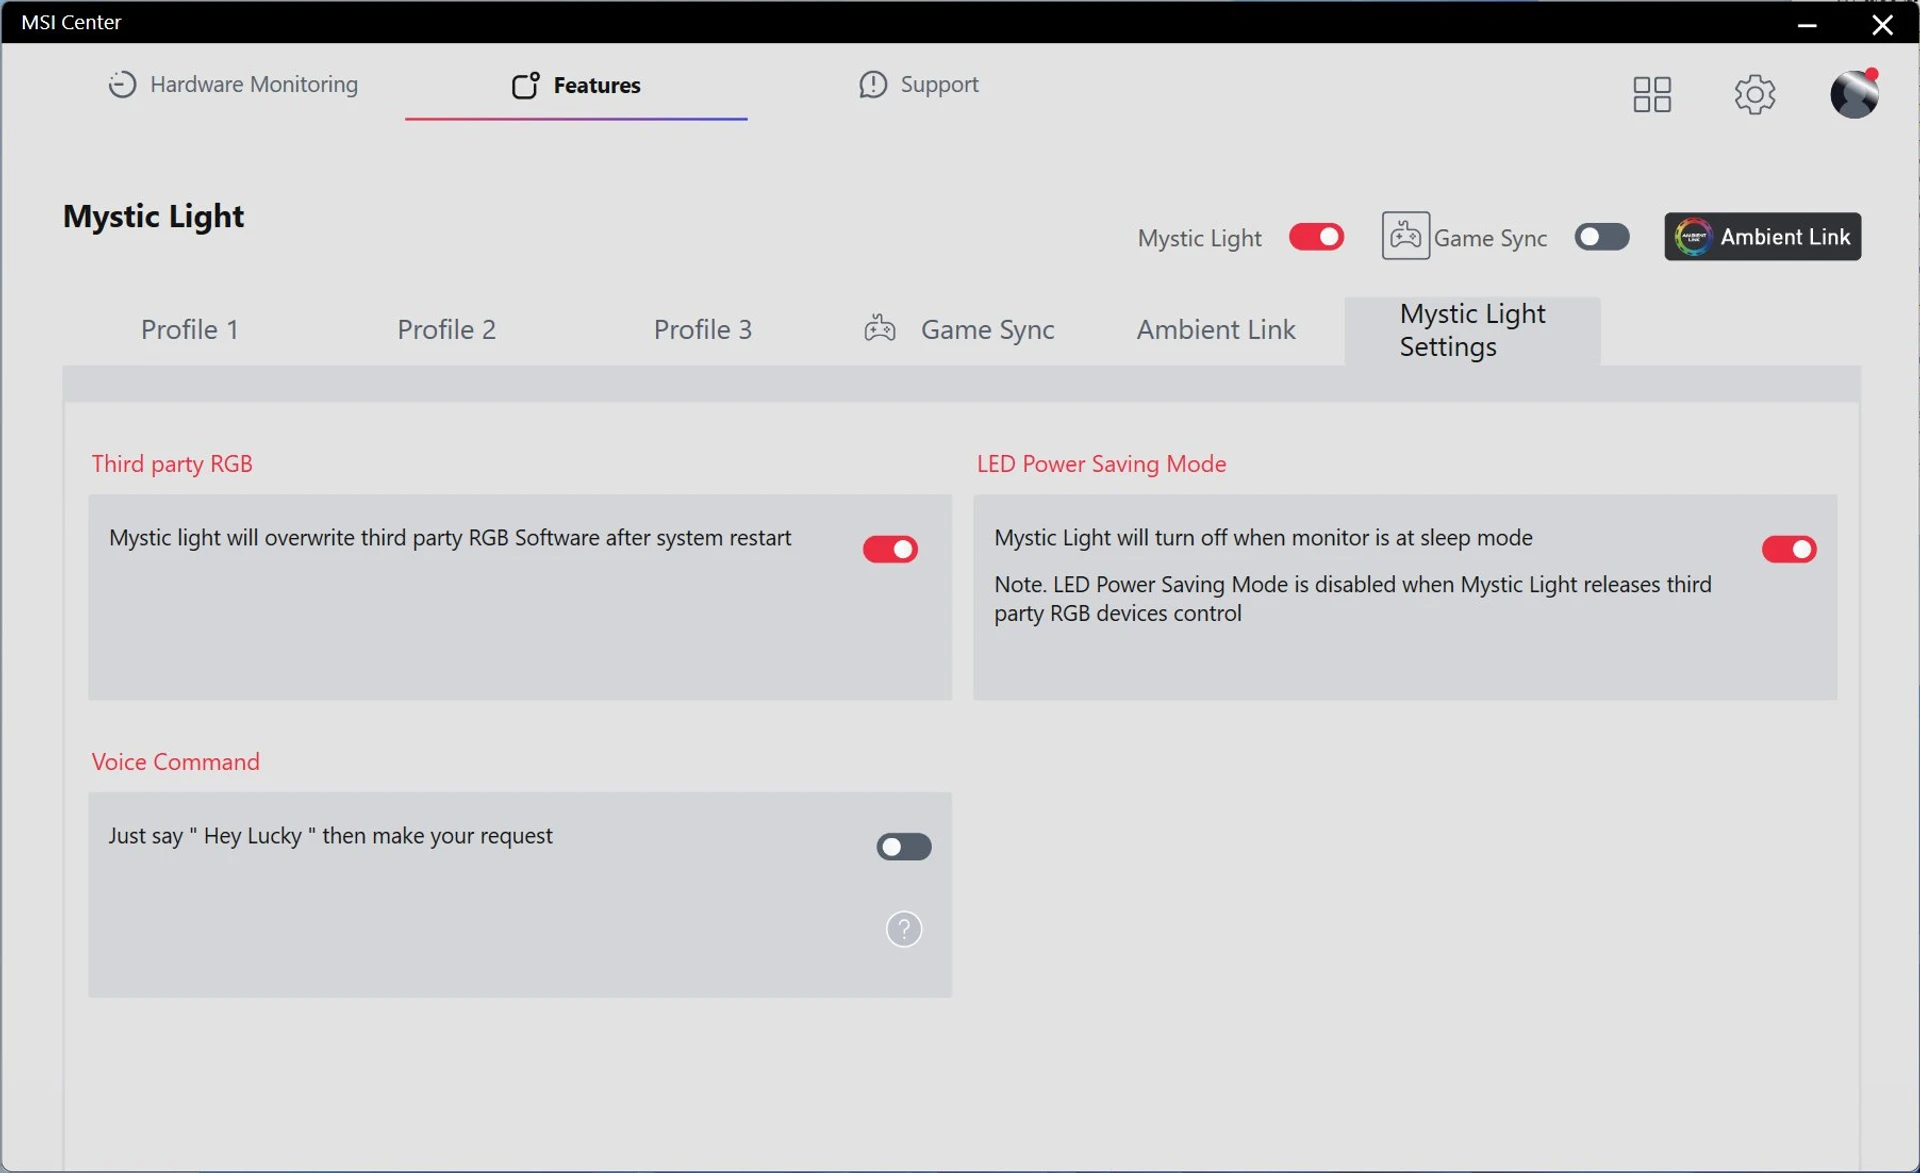Turn off the Mystic Light master toggle
Viewport: 1920px width, 1173px height.
tap(1316, 237)
